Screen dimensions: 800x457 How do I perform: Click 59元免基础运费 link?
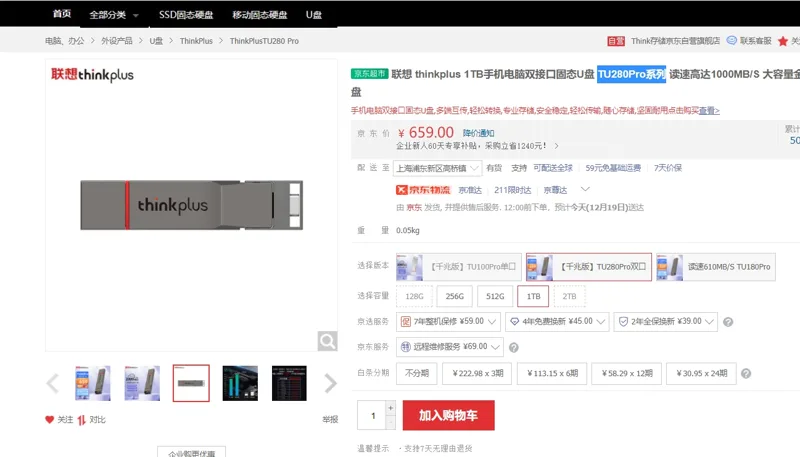click(613, 168)
